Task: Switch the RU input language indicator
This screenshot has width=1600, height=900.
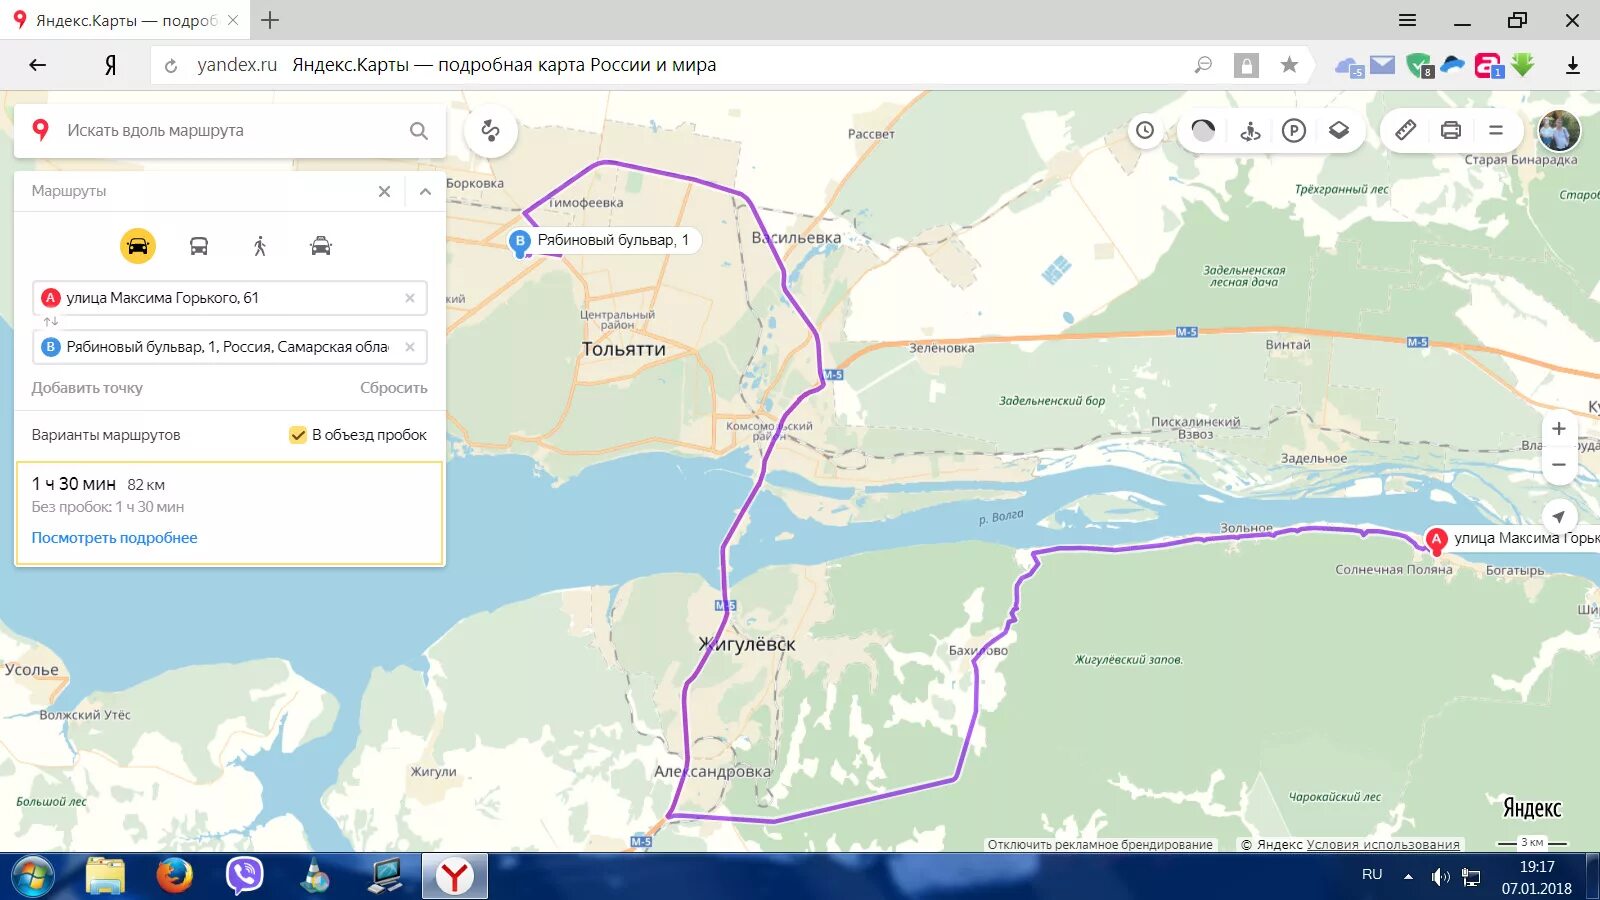Action: 1372,874
